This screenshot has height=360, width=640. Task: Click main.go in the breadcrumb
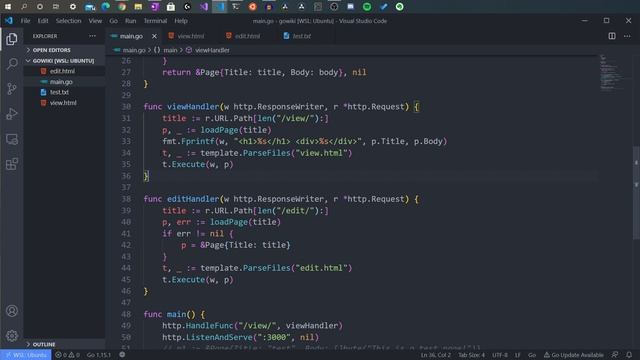point(134,50)
